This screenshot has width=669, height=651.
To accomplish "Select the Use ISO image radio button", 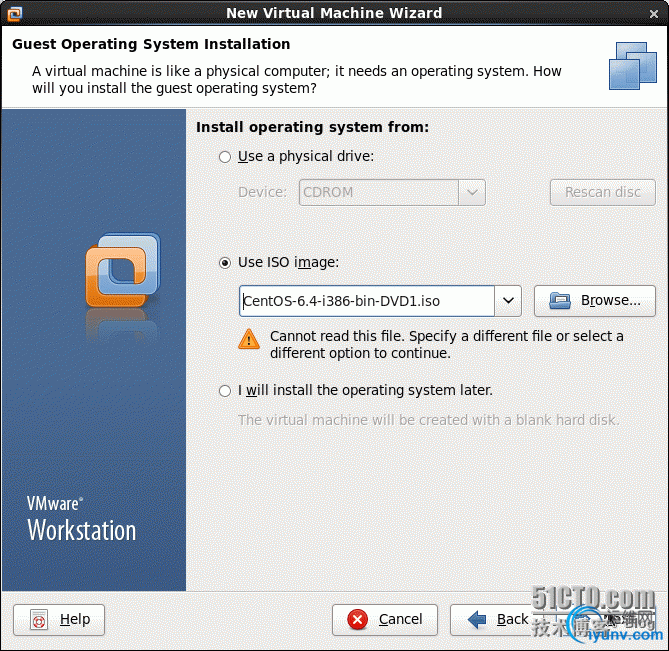I will click(x=225, y=263).
